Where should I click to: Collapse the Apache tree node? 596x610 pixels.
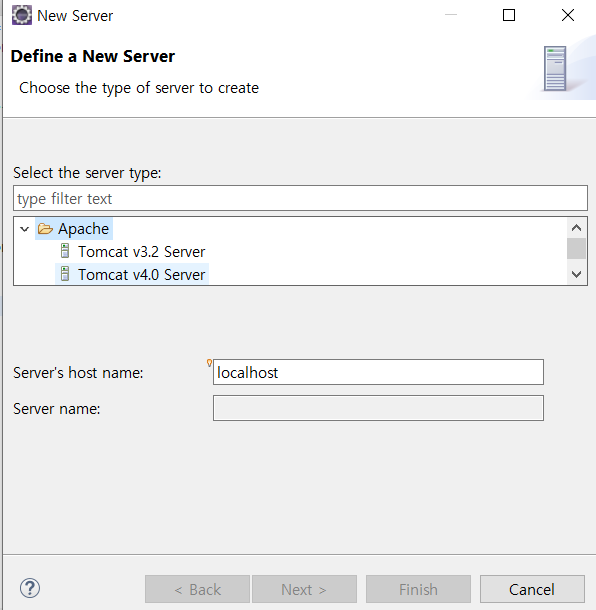[25, 229]
